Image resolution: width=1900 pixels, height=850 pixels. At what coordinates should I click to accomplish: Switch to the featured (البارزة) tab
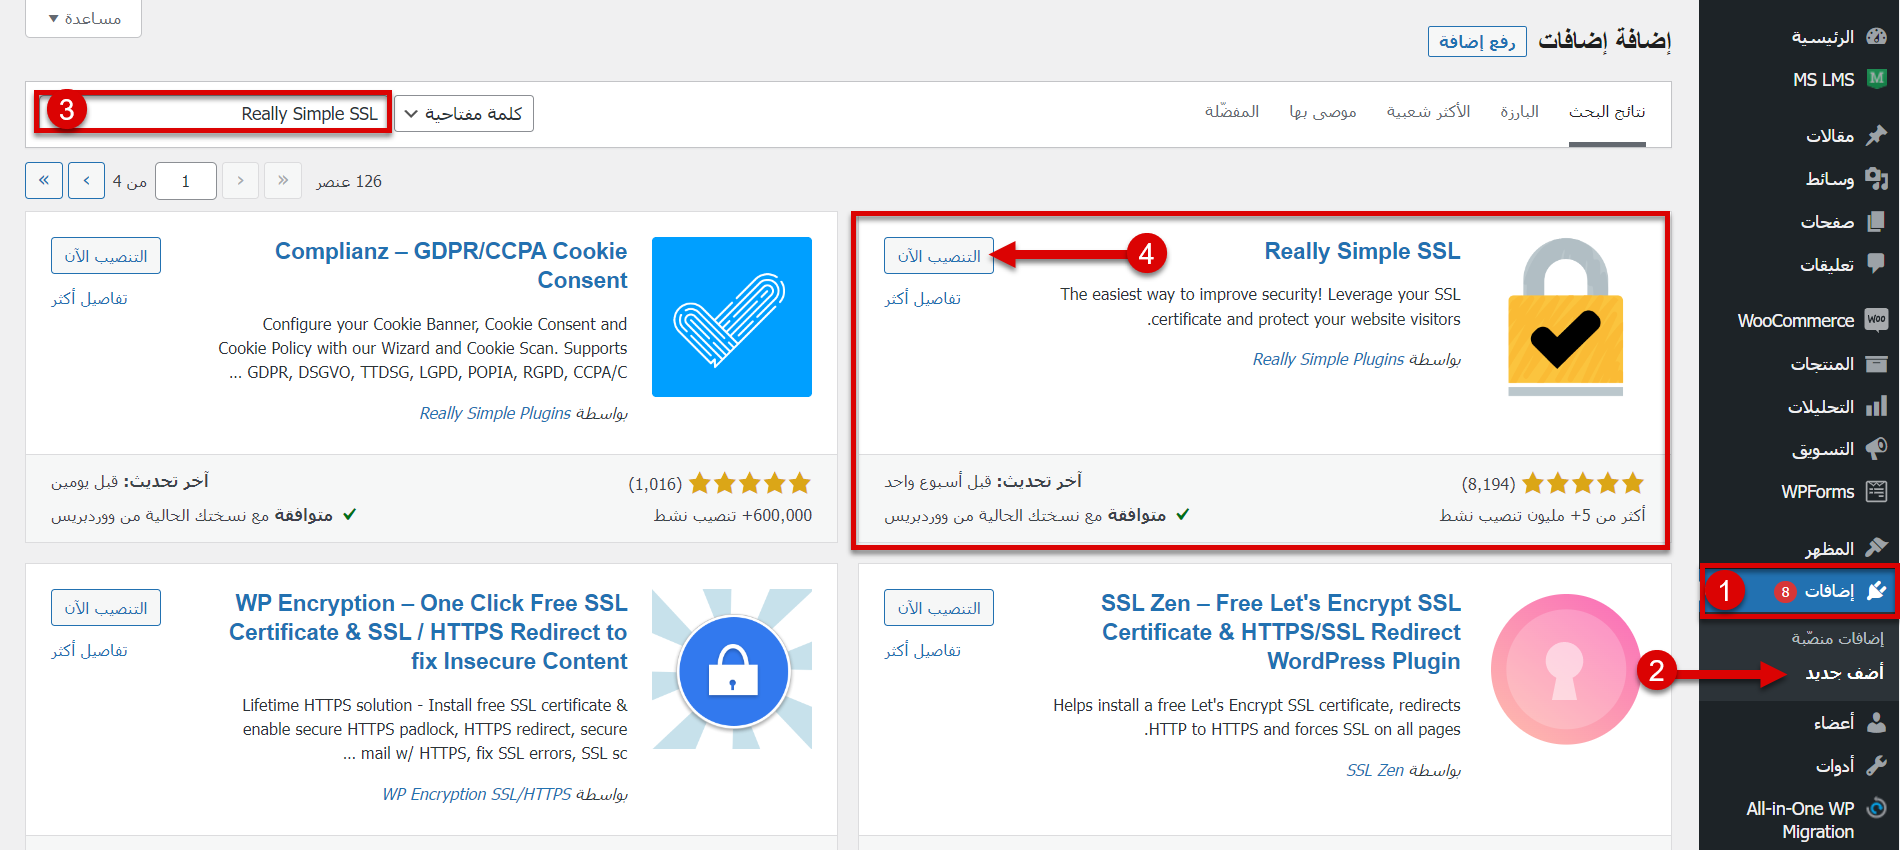coord(1519,112)
